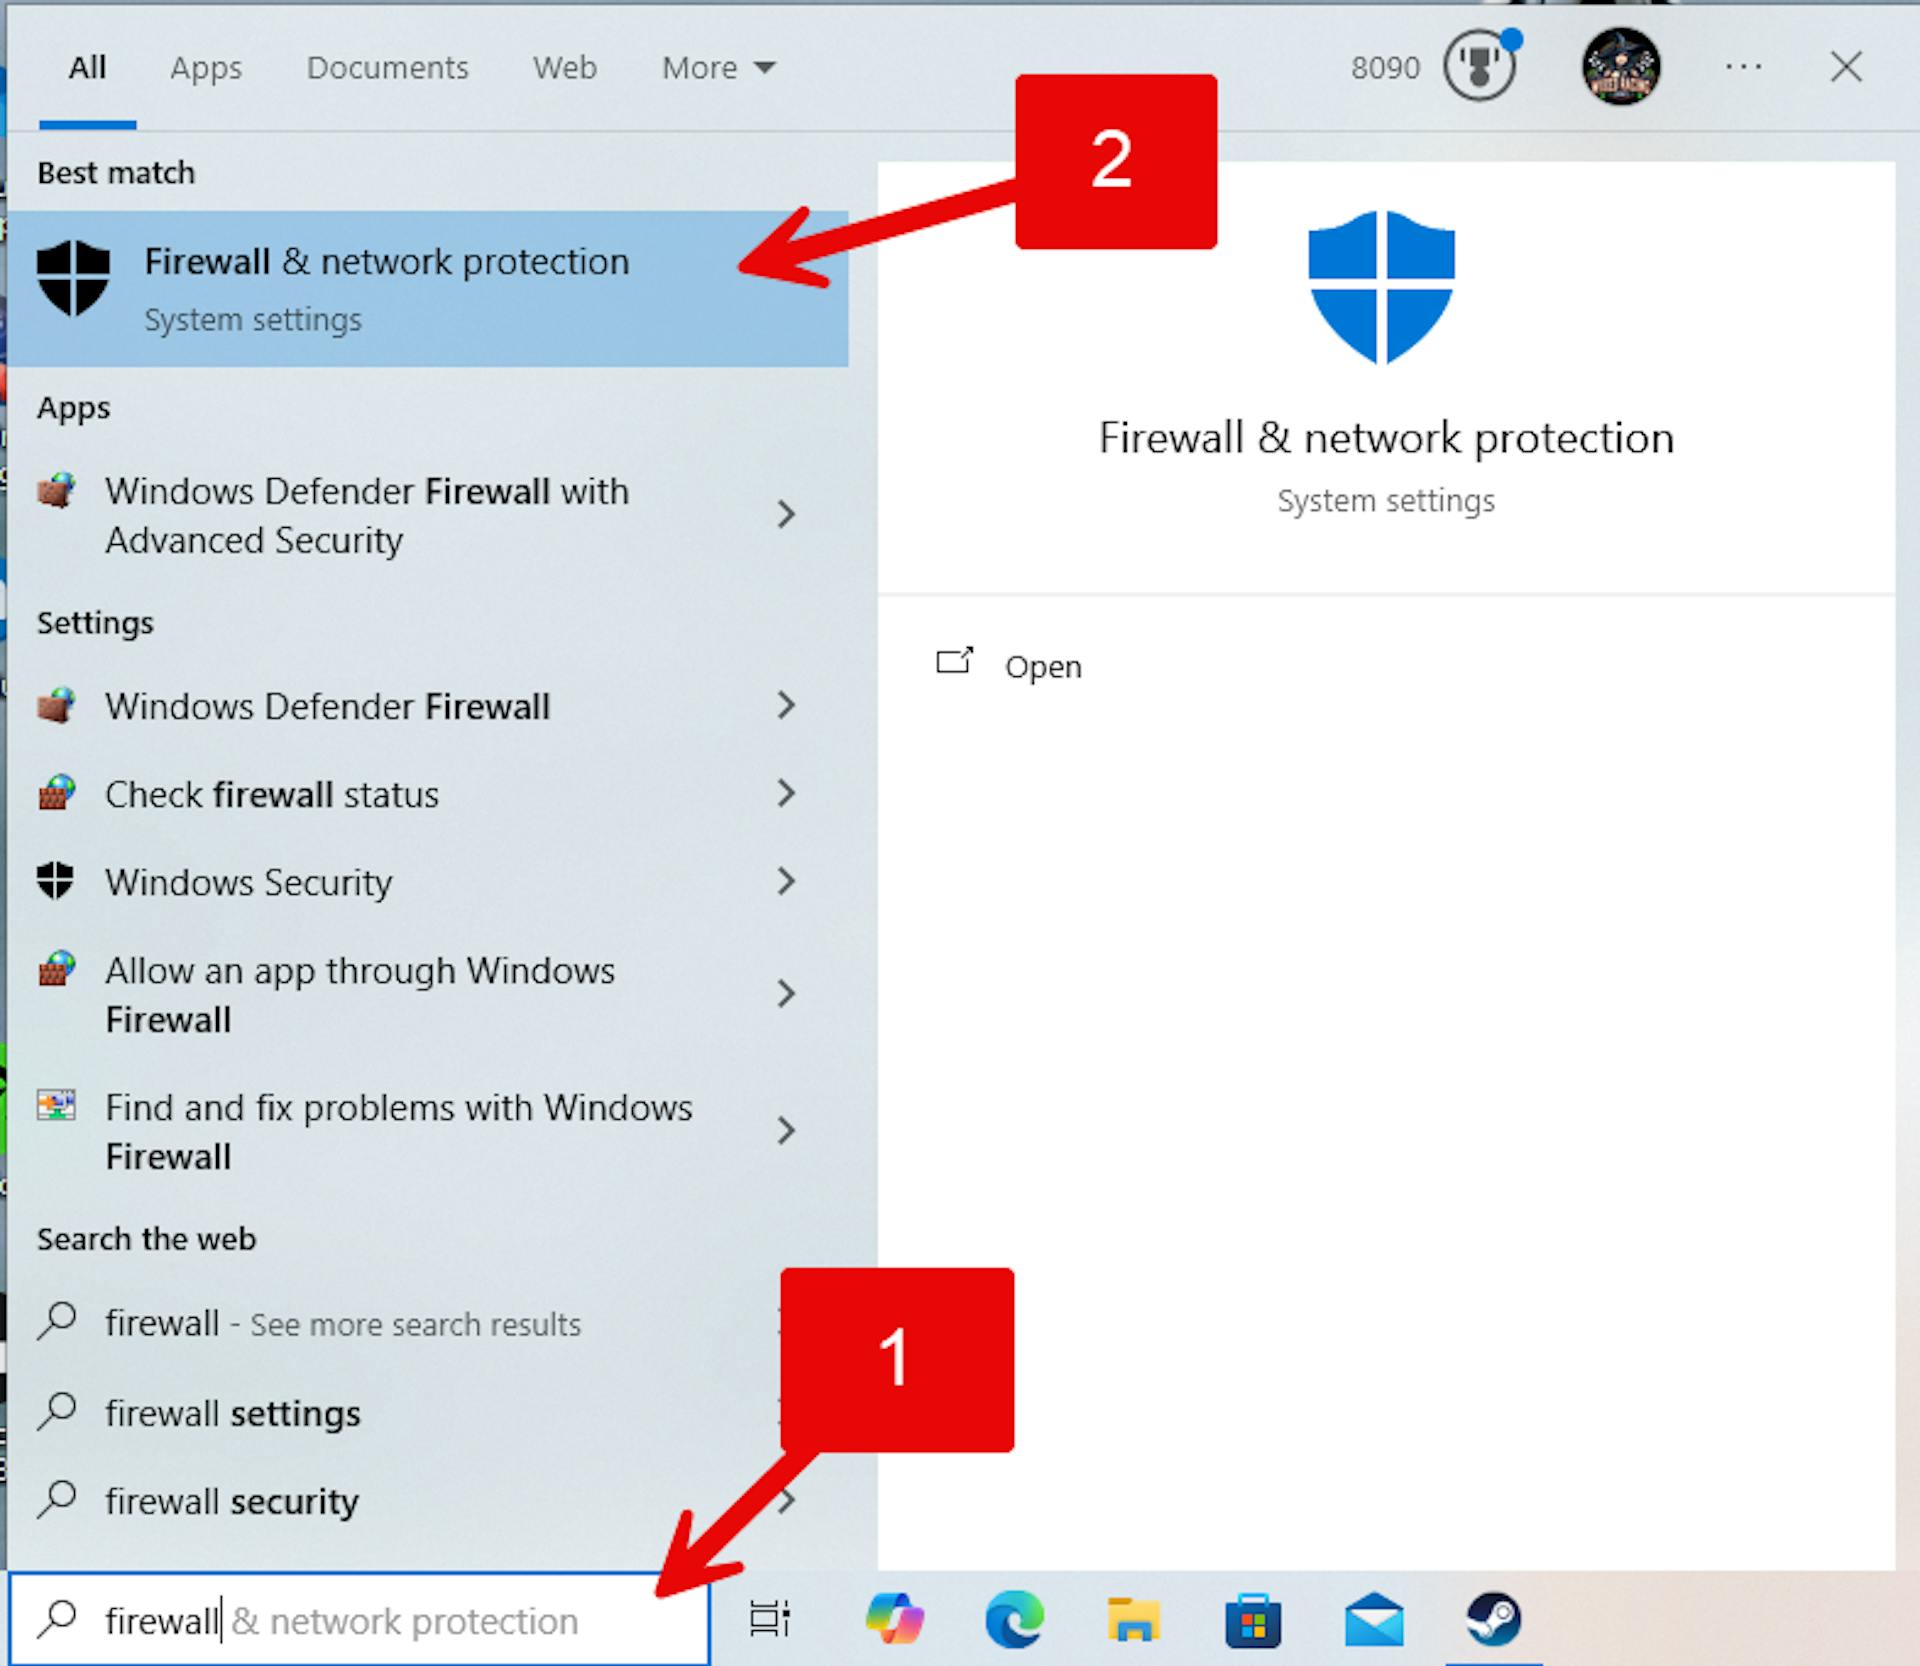Click Open in the preview pane

pyautogui.click(x=1042, y=666)
